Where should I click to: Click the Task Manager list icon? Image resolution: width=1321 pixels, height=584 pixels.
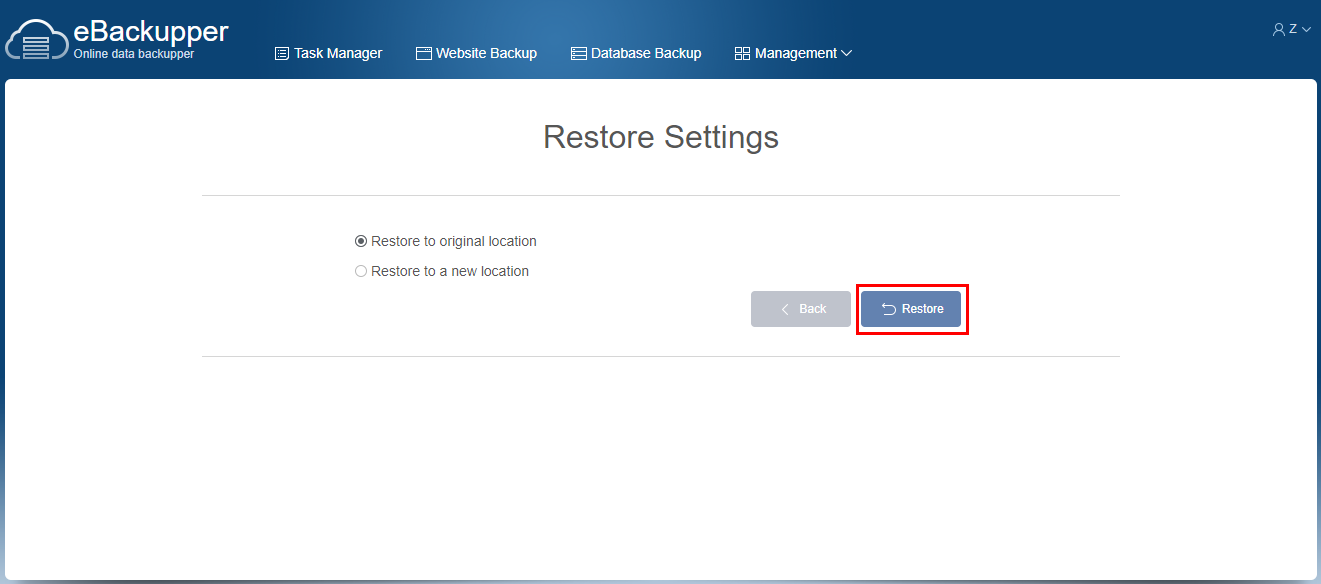click(x=282, y=53)
